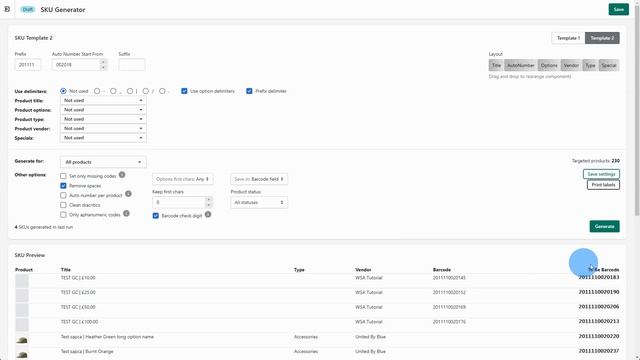Open the Generate for All products dropdown
Screen dimensions: 640x360
(103, 162)
